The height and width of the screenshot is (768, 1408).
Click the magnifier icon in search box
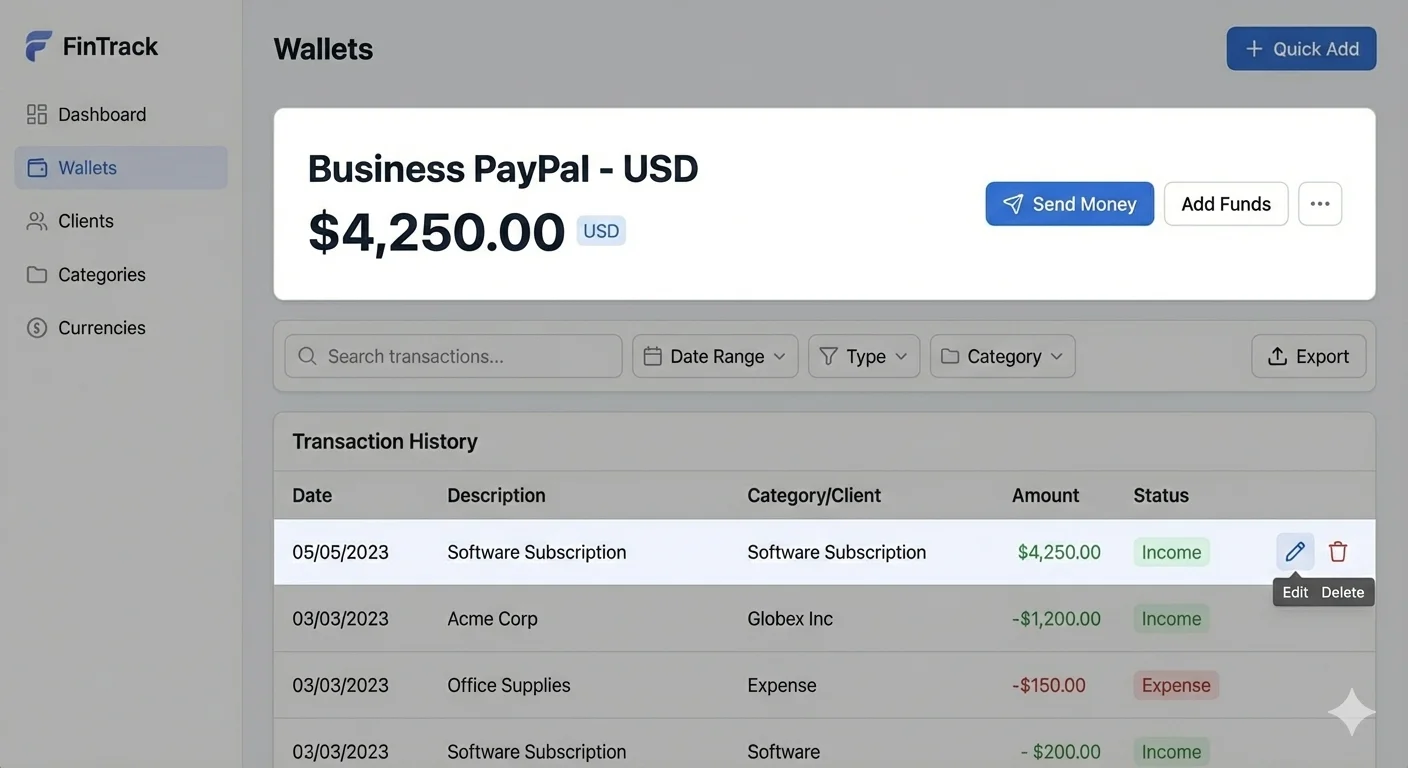coord(308,356)
